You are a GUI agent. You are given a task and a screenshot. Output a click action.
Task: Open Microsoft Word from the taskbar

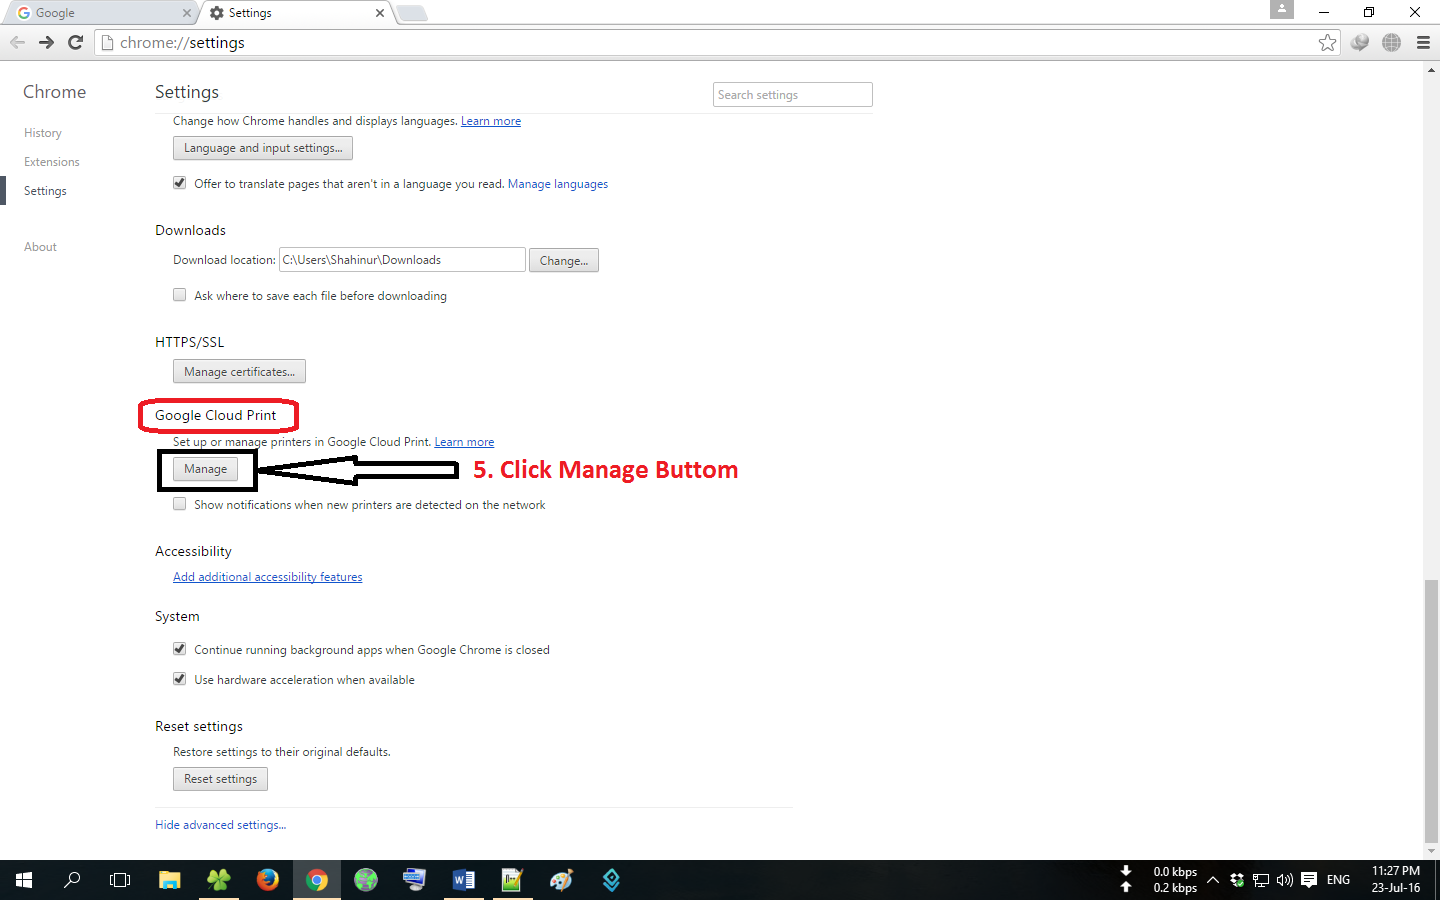tap(463, 880)
